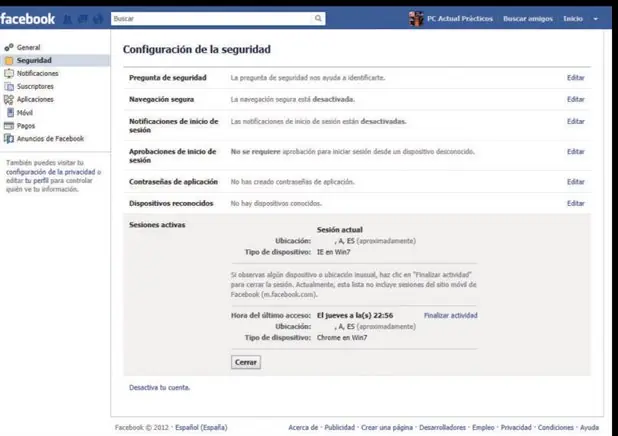The height and width of the screenshot is (436, 618).
Task: Edit Dispositivos reconocidos setting
Action: (575, 203)
